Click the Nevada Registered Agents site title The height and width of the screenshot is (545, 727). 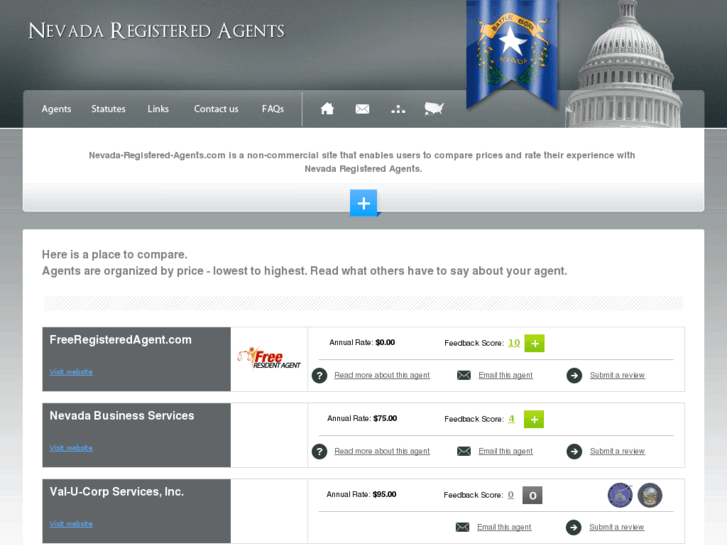click(x=156, y=31)
